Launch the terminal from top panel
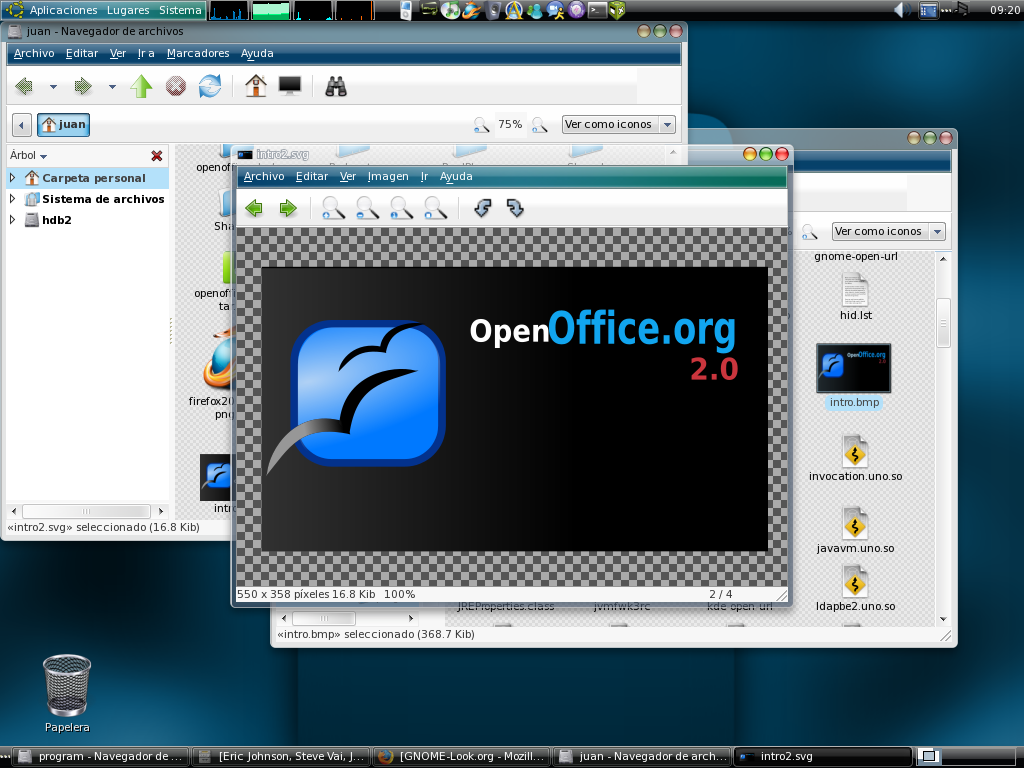 coord(598,10)
